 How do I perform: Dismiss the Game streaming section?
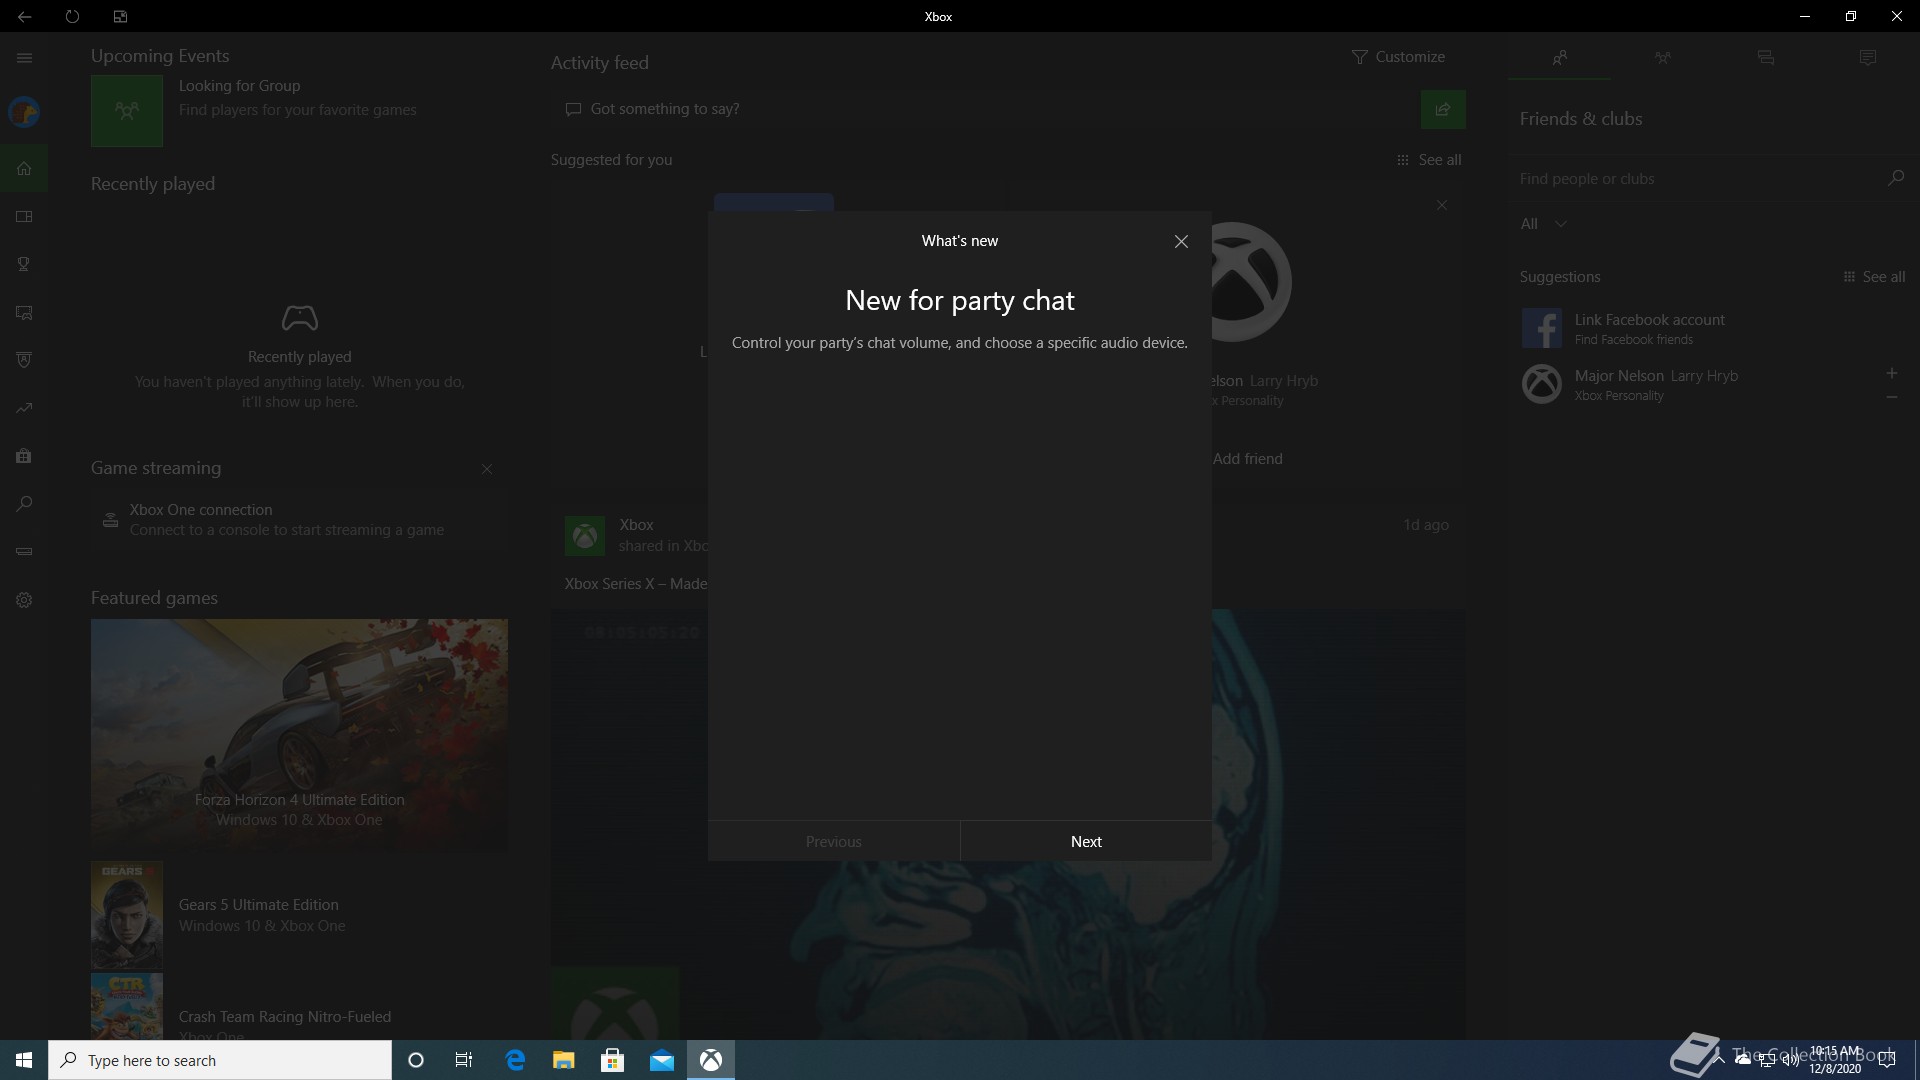click(487, 469)
